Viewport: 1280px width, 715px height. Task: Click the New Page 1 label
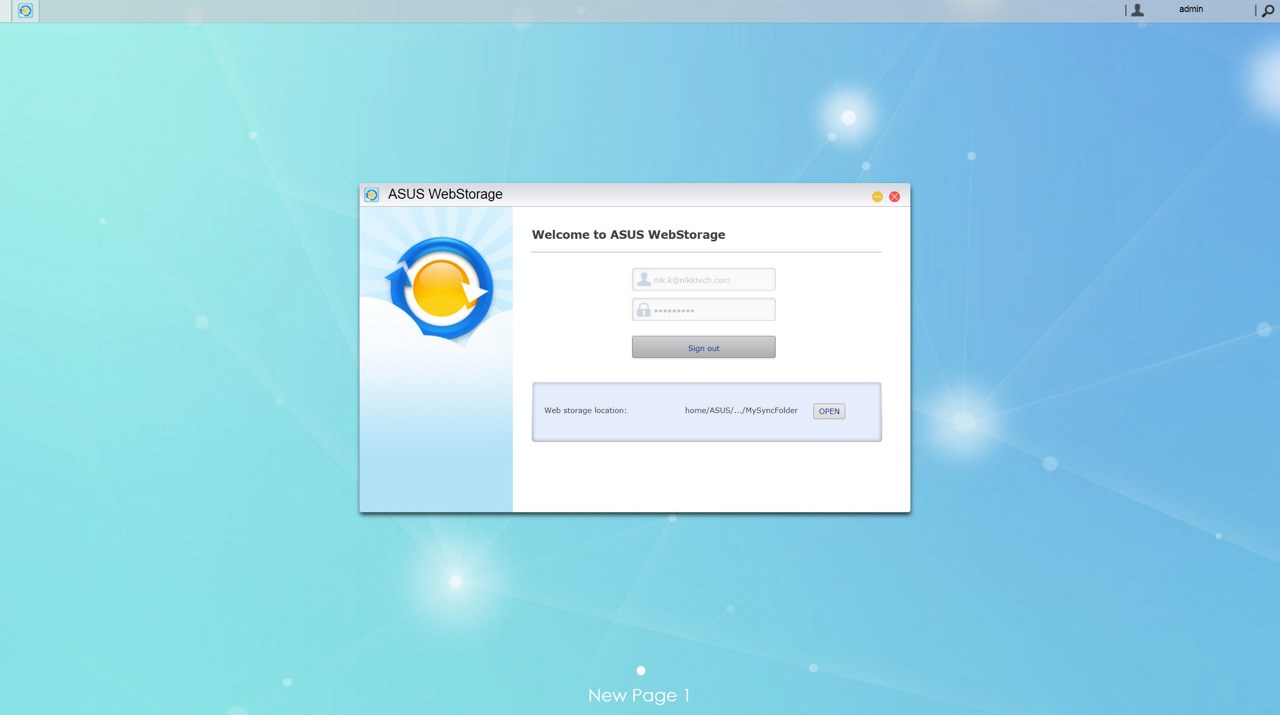639,696
